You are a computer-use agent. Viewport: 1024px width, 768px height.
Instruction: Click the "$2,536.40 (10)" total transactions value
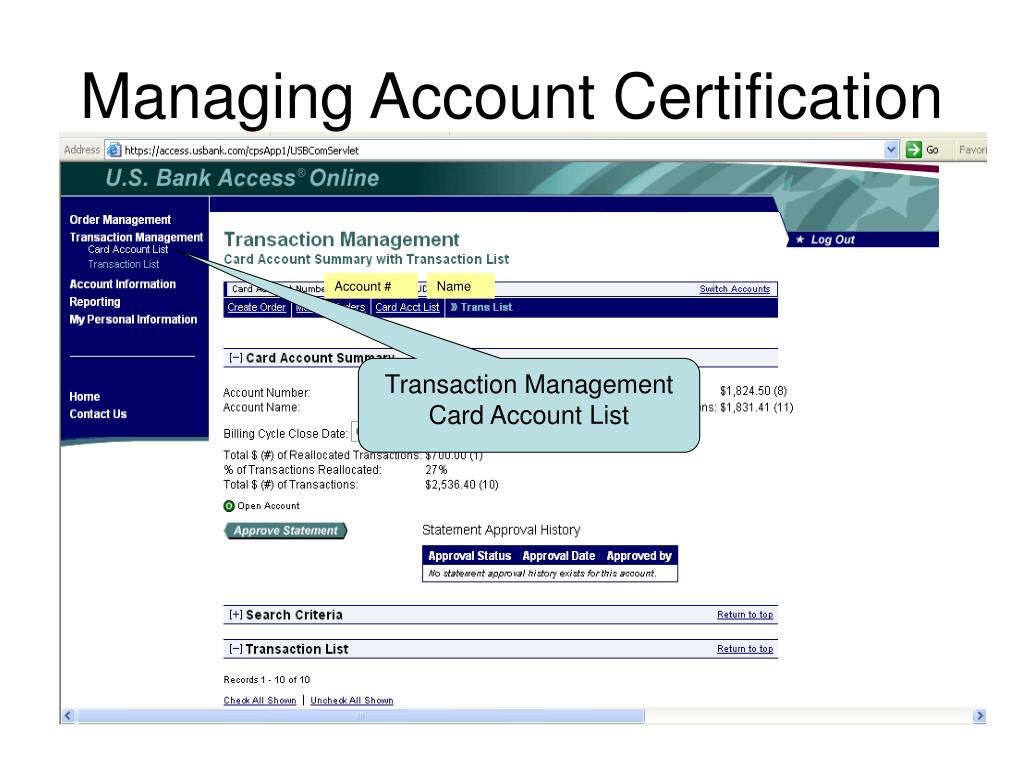(x=462, y=485)
